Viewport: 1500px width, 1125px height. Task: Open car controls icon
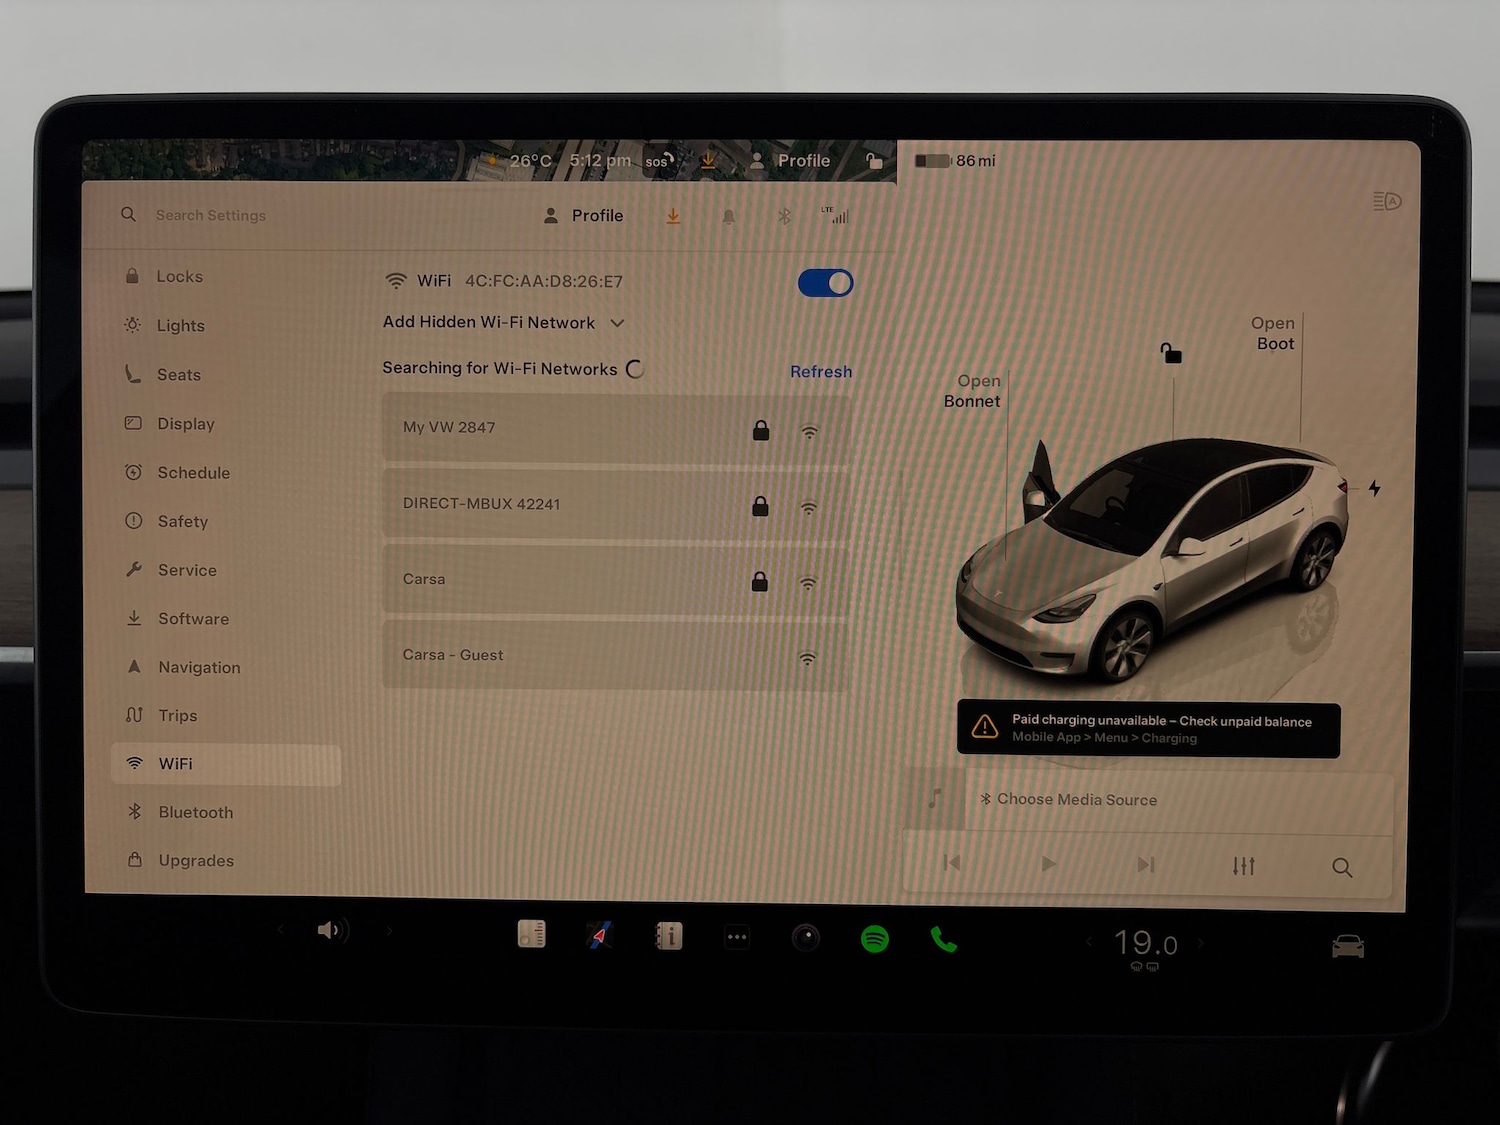pyautogui.click(x=1348, y=945)
